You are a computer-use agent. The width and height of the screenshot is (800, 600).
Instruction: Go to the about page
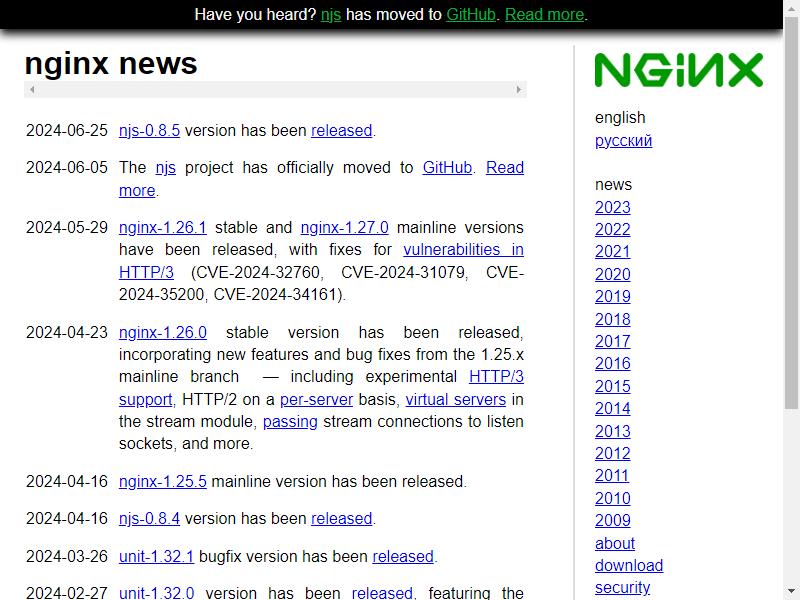click(x=615, y=543)
